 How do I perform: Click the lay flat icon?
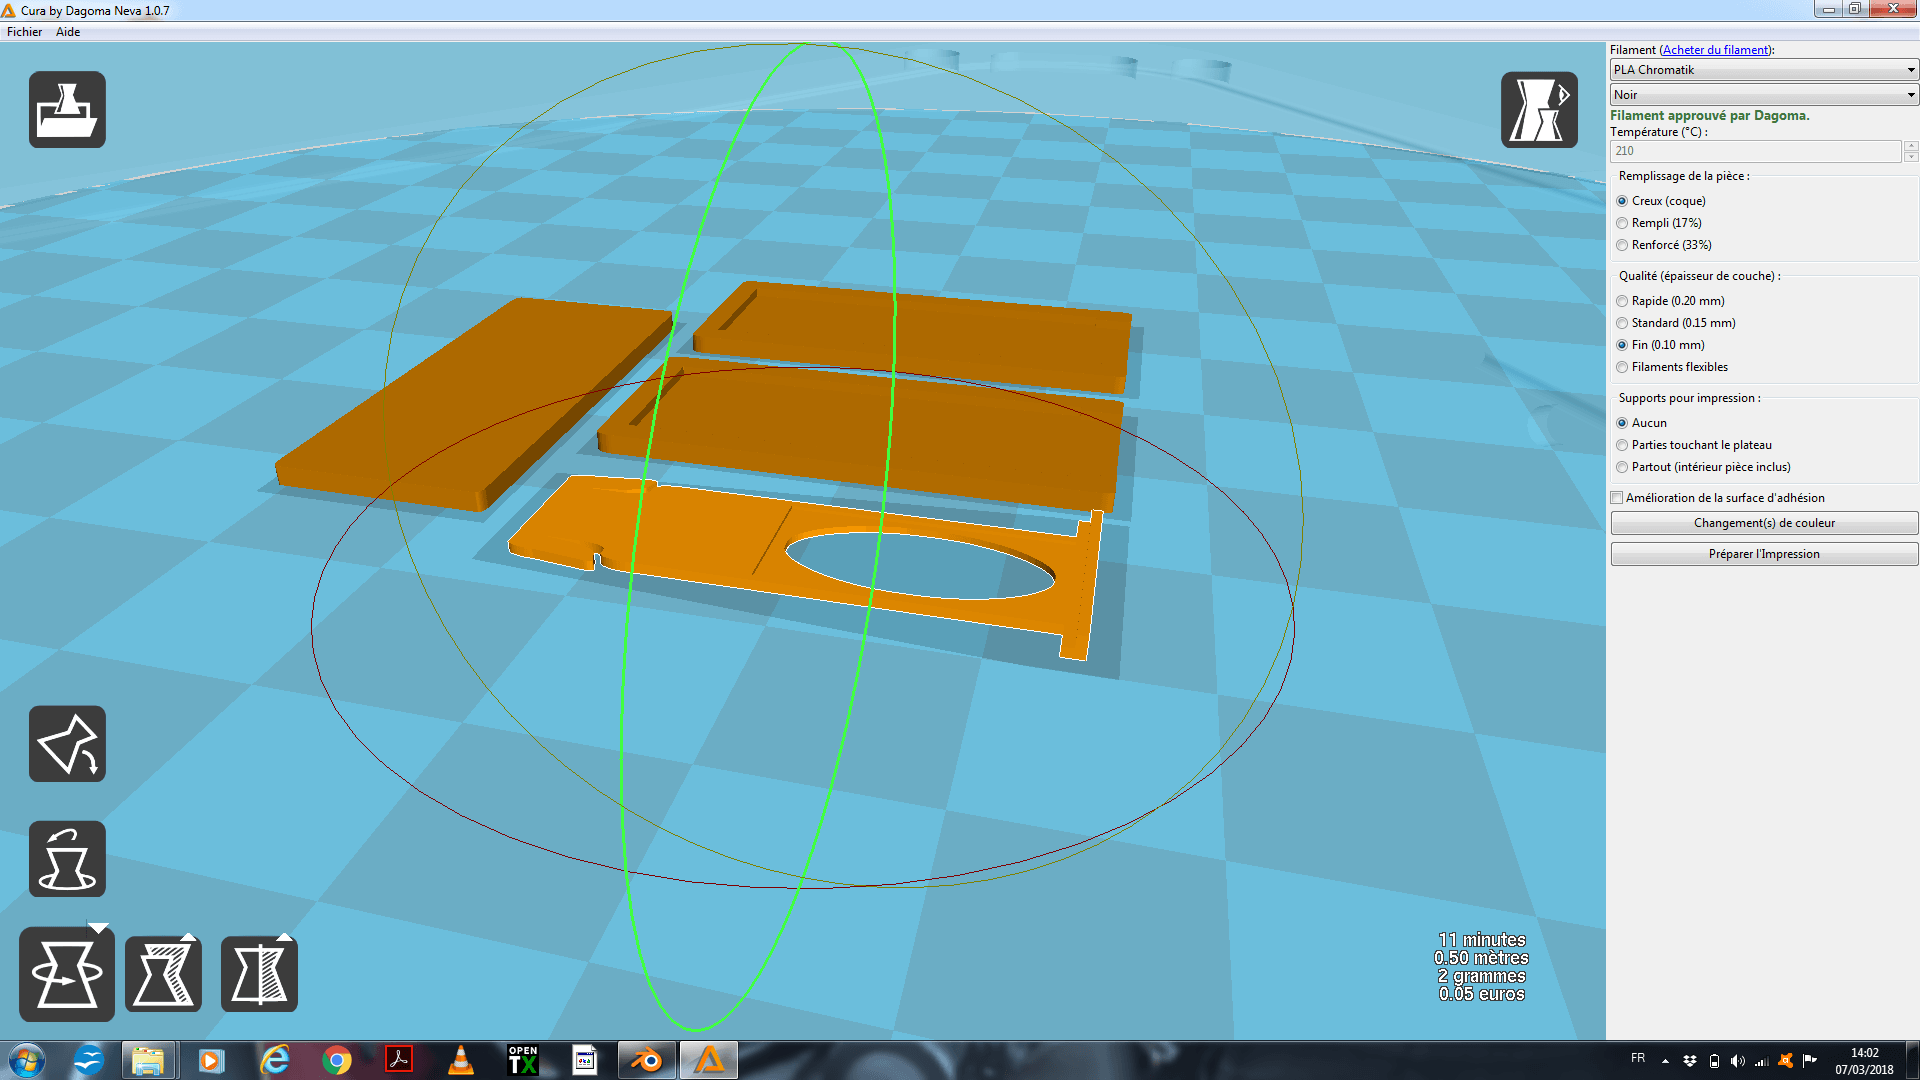click(x=67, y=744)
